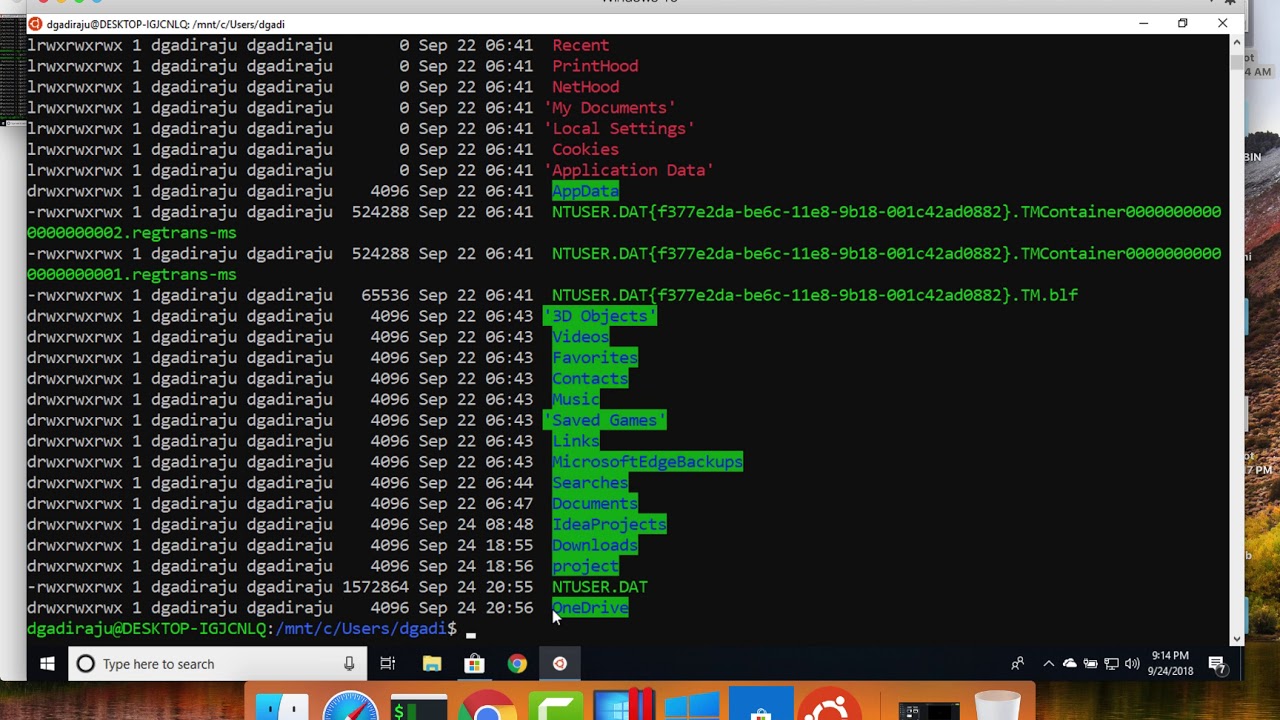The image size is (1280, 720).
Task: Click the AppData directory entry
Action: click(x=585, y=191)
